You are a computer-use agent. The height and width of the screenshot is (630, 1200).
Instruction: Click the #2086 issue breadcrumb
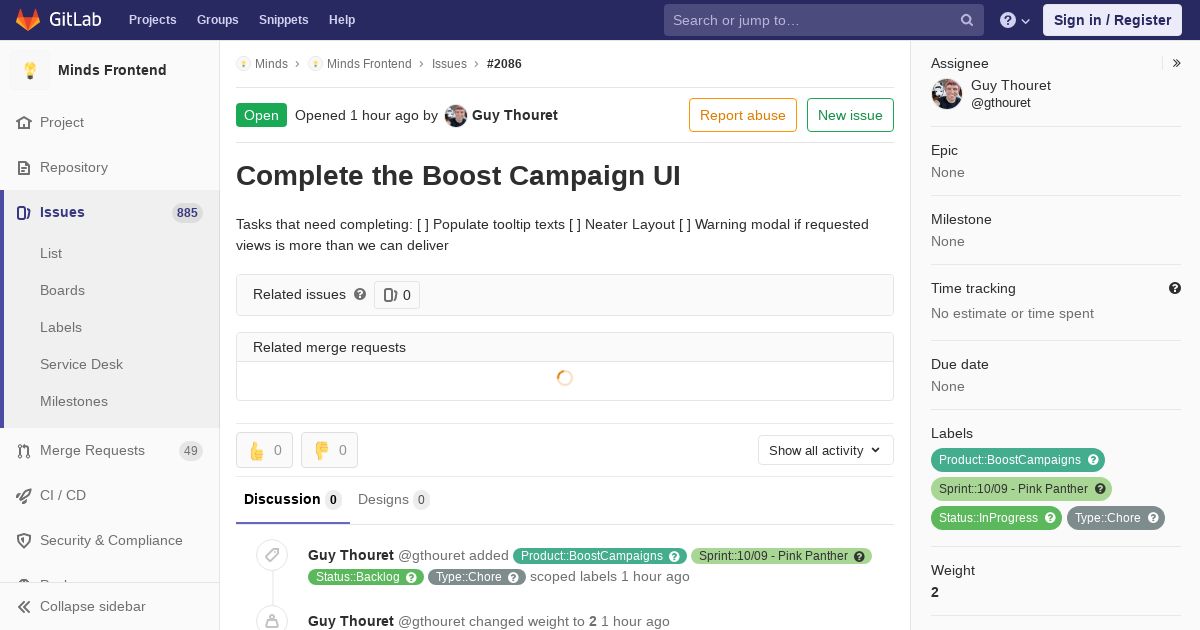pyautogui.click(x=504, y=63)
